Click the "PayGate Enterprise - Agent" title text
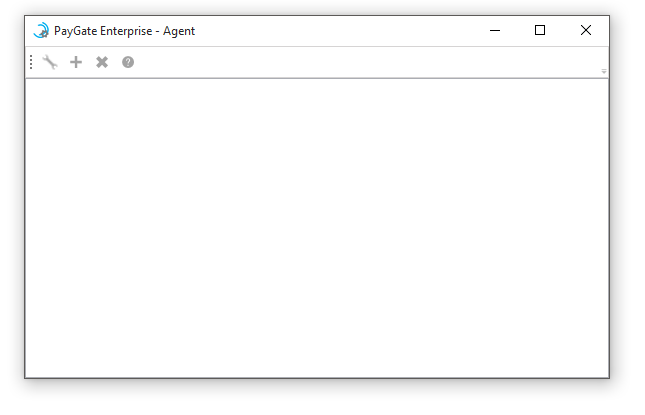Viewport: 645px width, 415px height. pyautogui.click(x=124, y=31)
